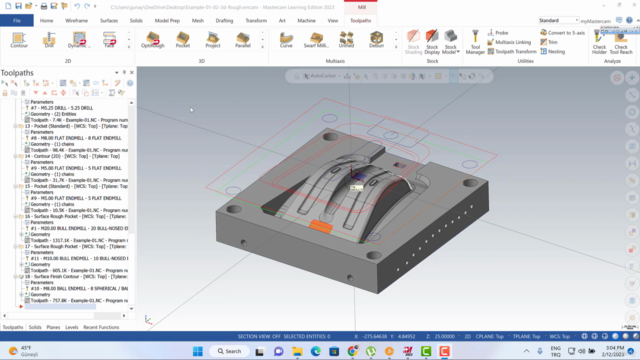The width and height of the screenshot is (640, 360).
Task: Click the toolpath tree vertical scrollbar down arrow
Action: pos(131,309)
